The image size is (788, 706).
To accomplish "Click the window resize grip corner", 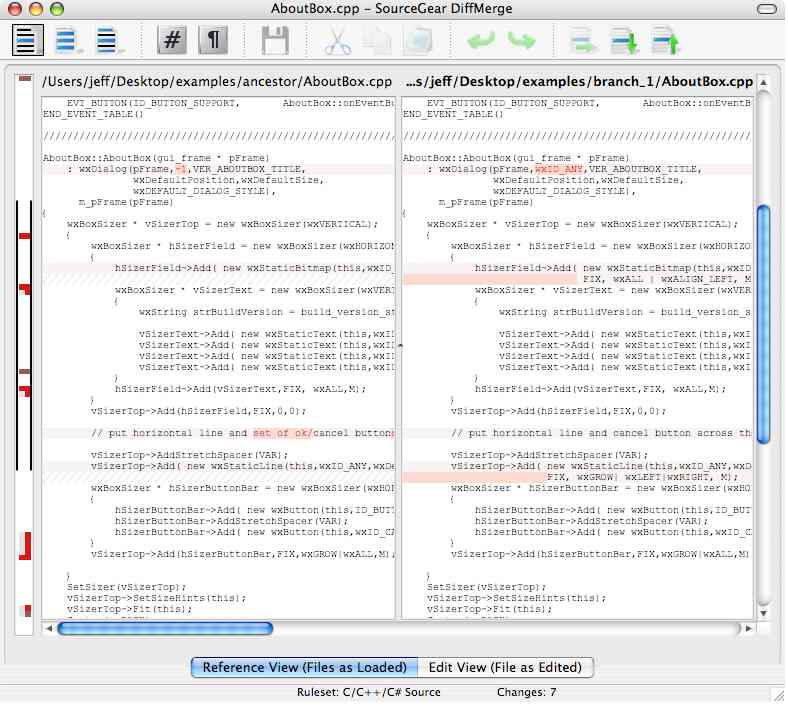I will (779, 696).
